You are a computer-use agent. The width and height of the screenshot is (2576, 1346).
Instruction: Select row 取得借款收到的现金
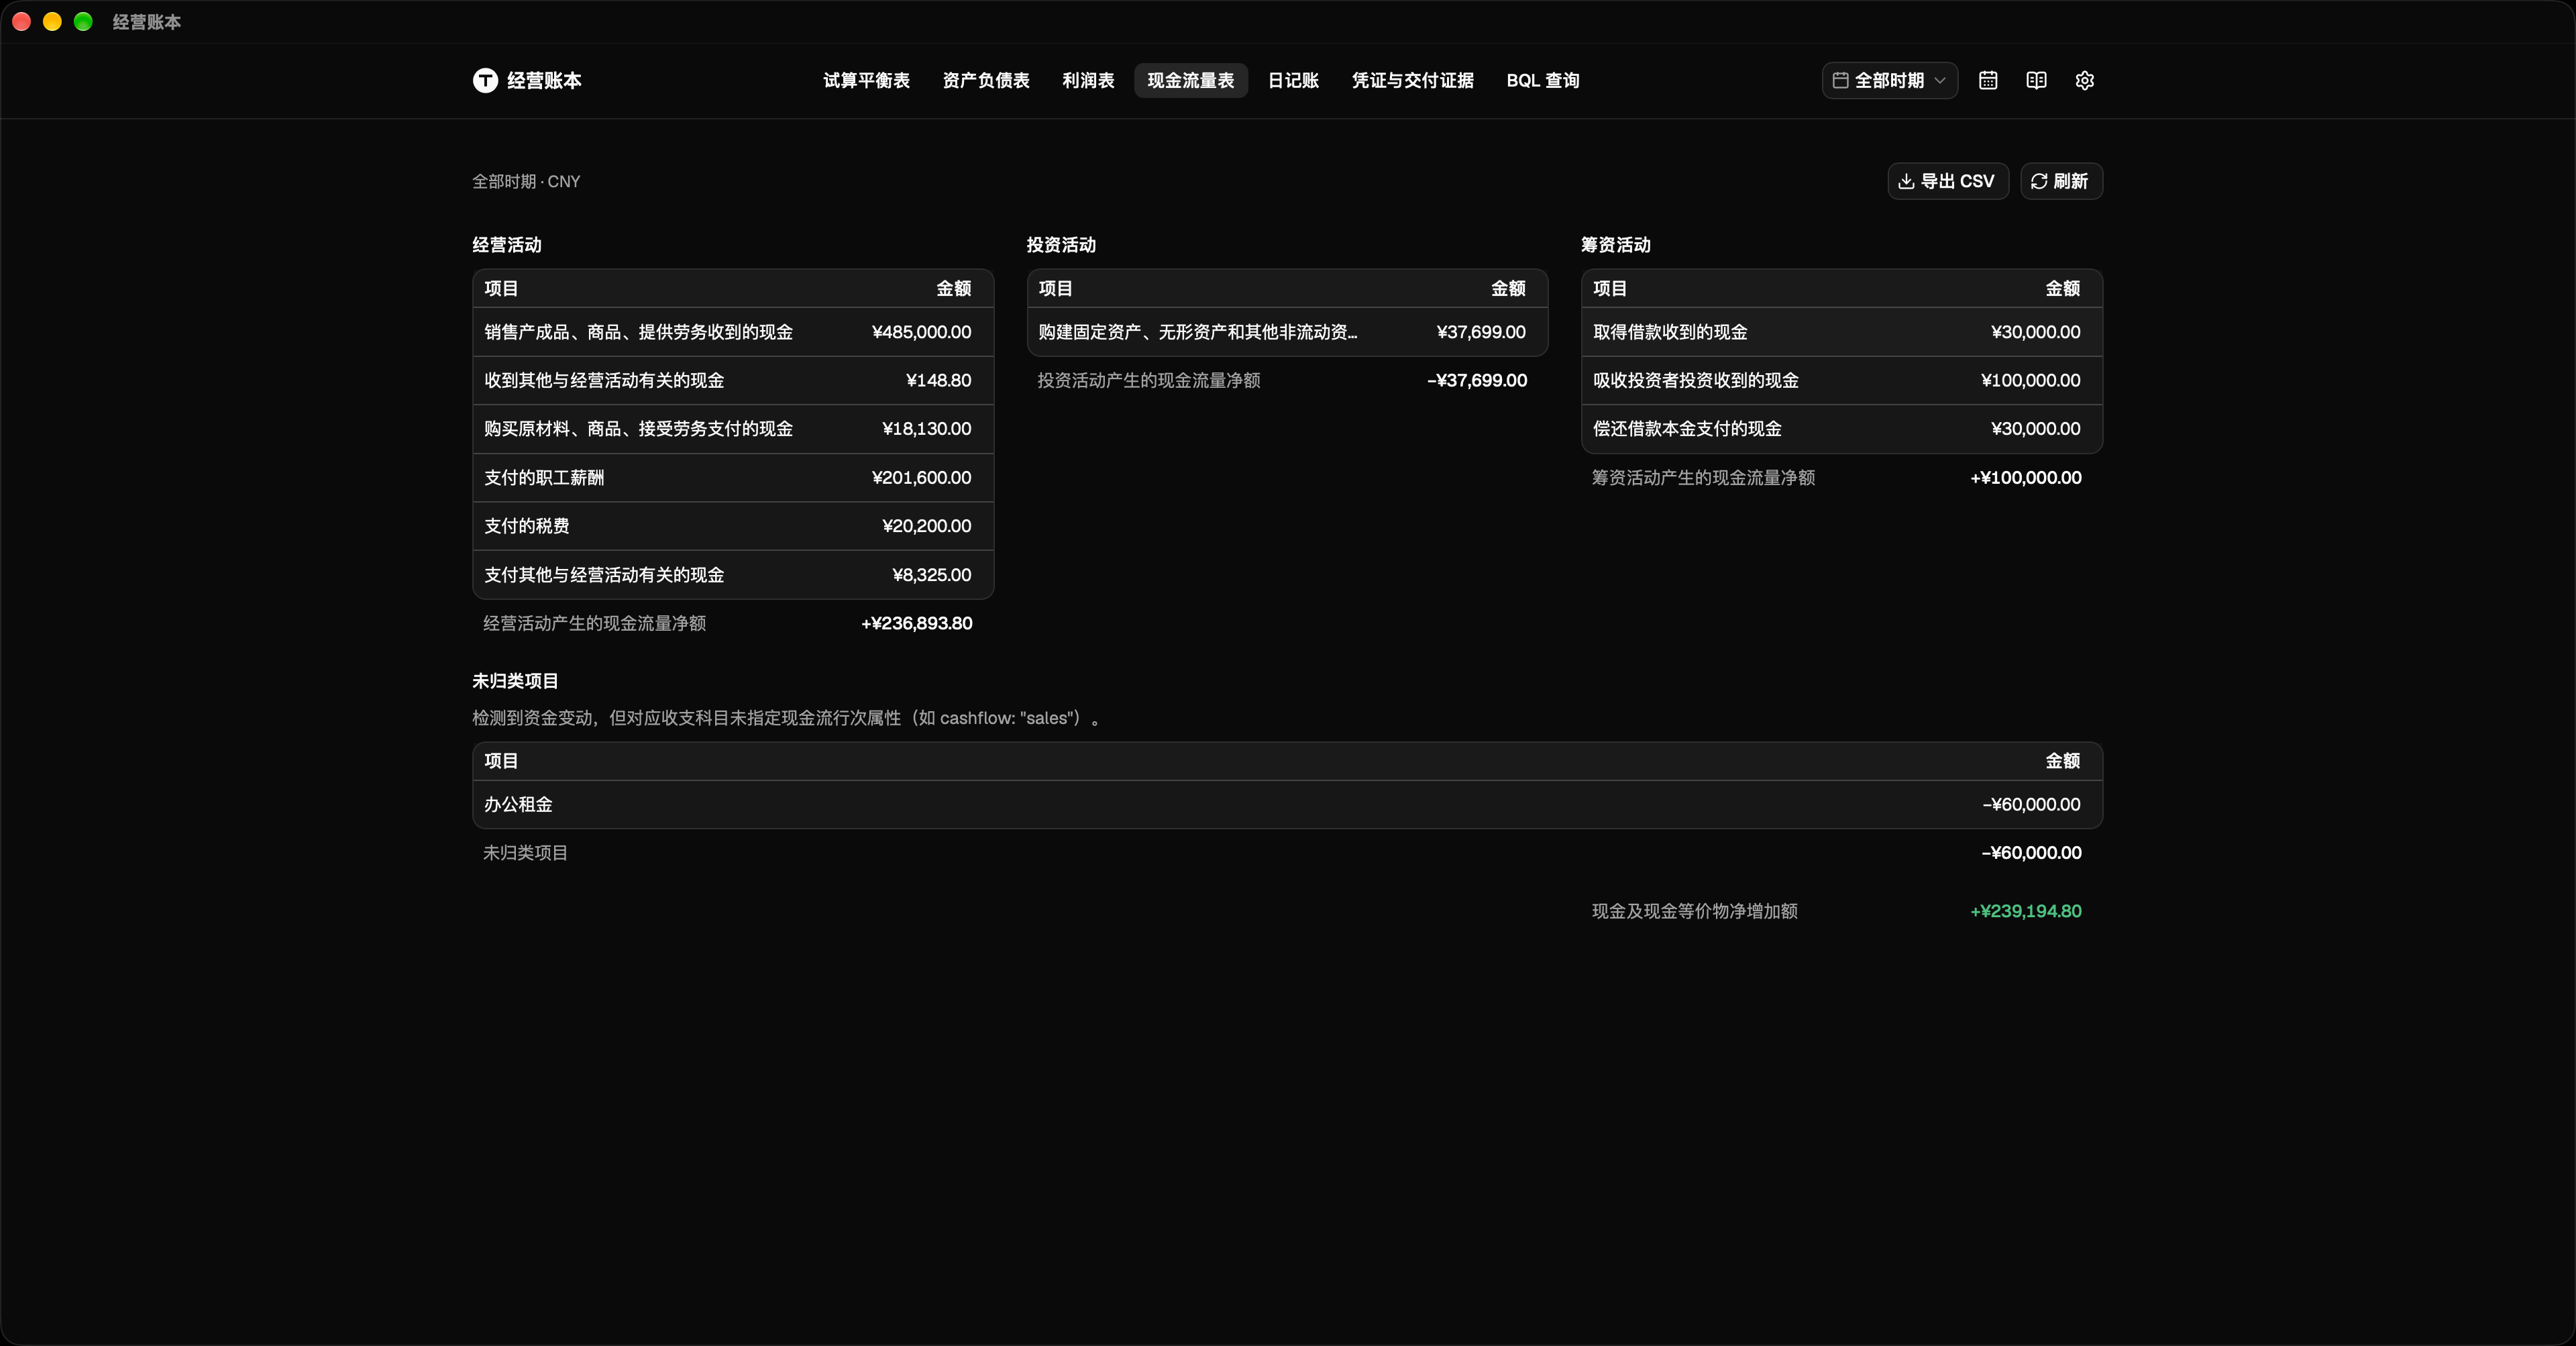tap(1841, 332)
